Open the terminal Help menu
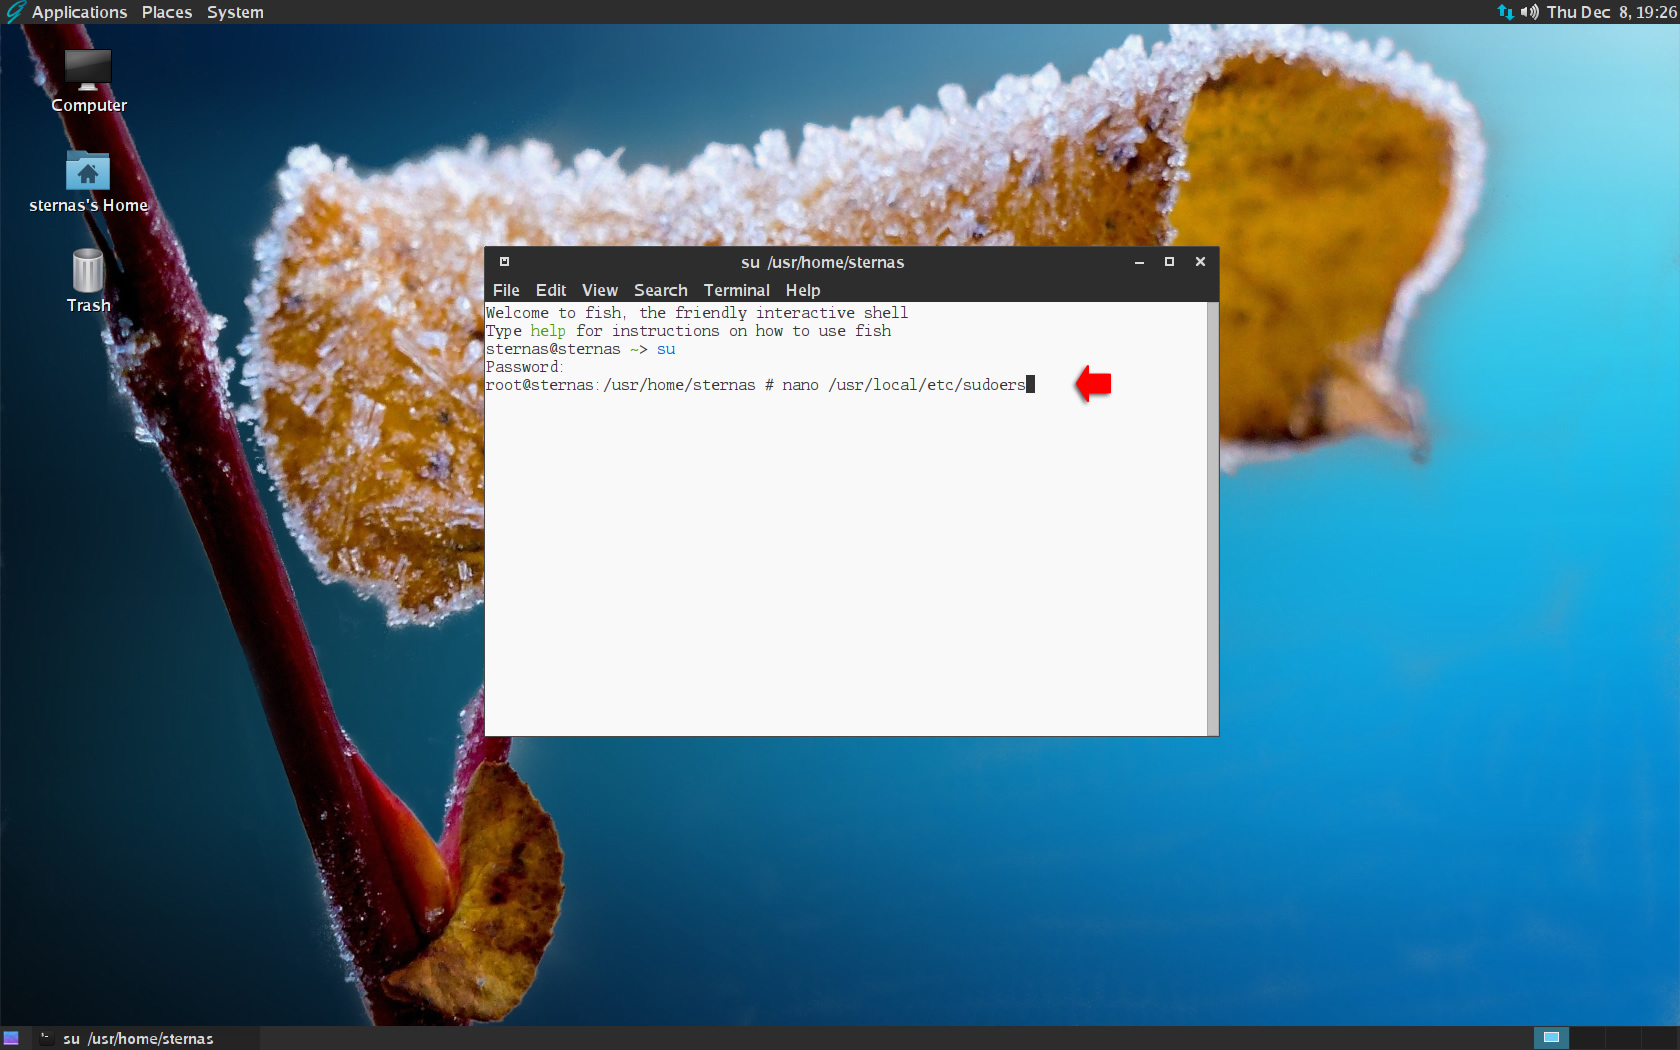This screenshot has height=1050, width=1680. (x=803, y=290)
